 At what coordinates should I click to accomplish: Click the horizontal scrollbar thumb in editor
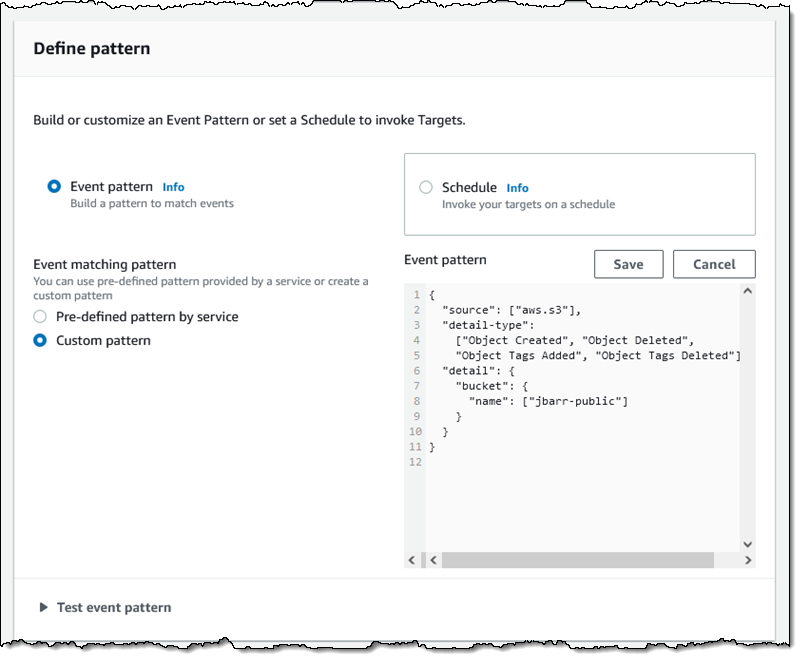tap(577, 560)
